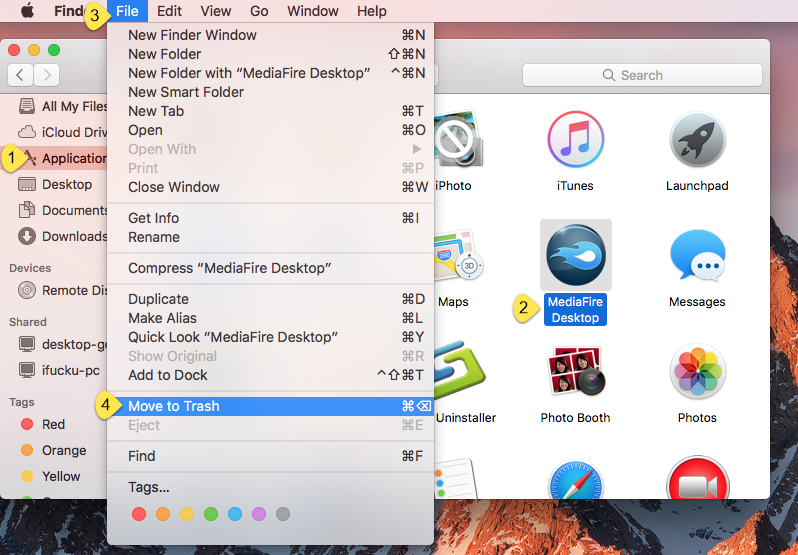Select the Photos app icon

coord(697,371)
